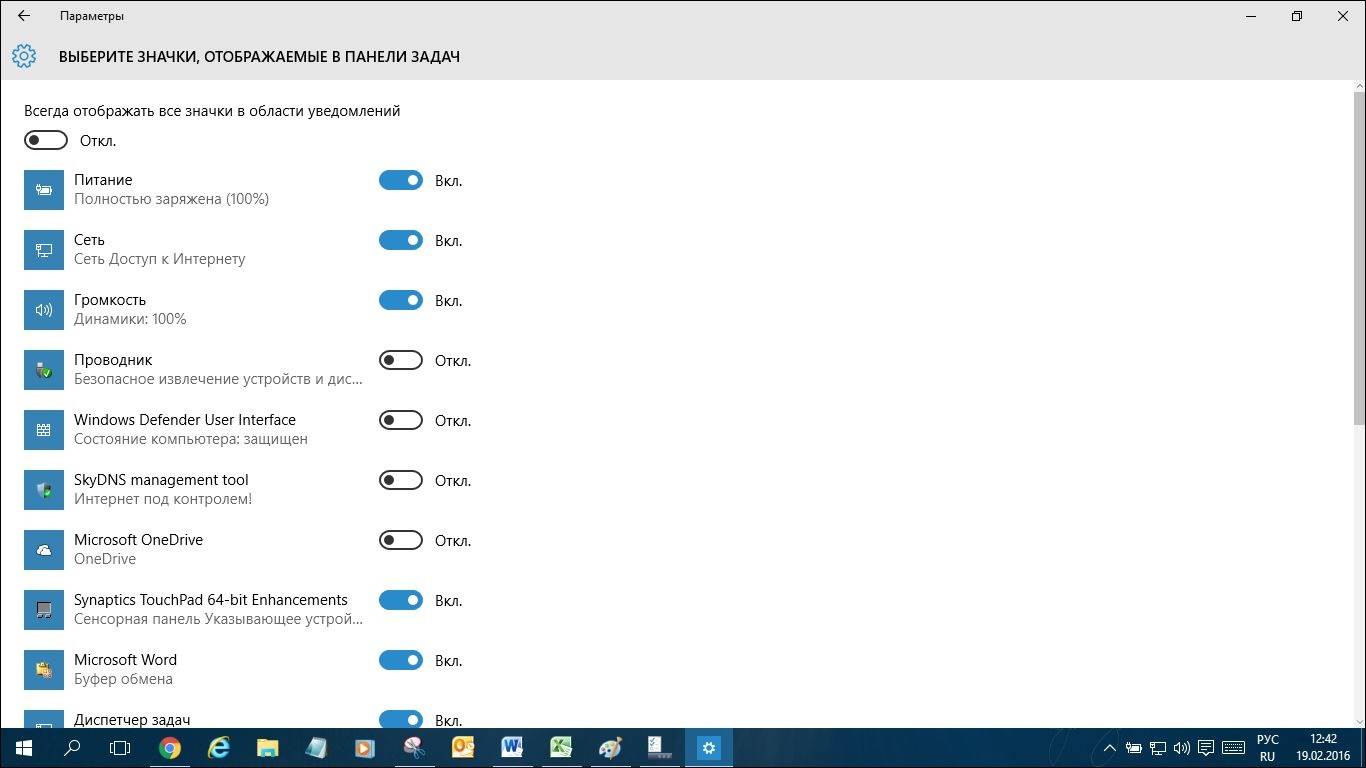Viewport: 1366px width, 768px height.
Task: Expand hidden system tray icons chevron
Action: 1109,747
